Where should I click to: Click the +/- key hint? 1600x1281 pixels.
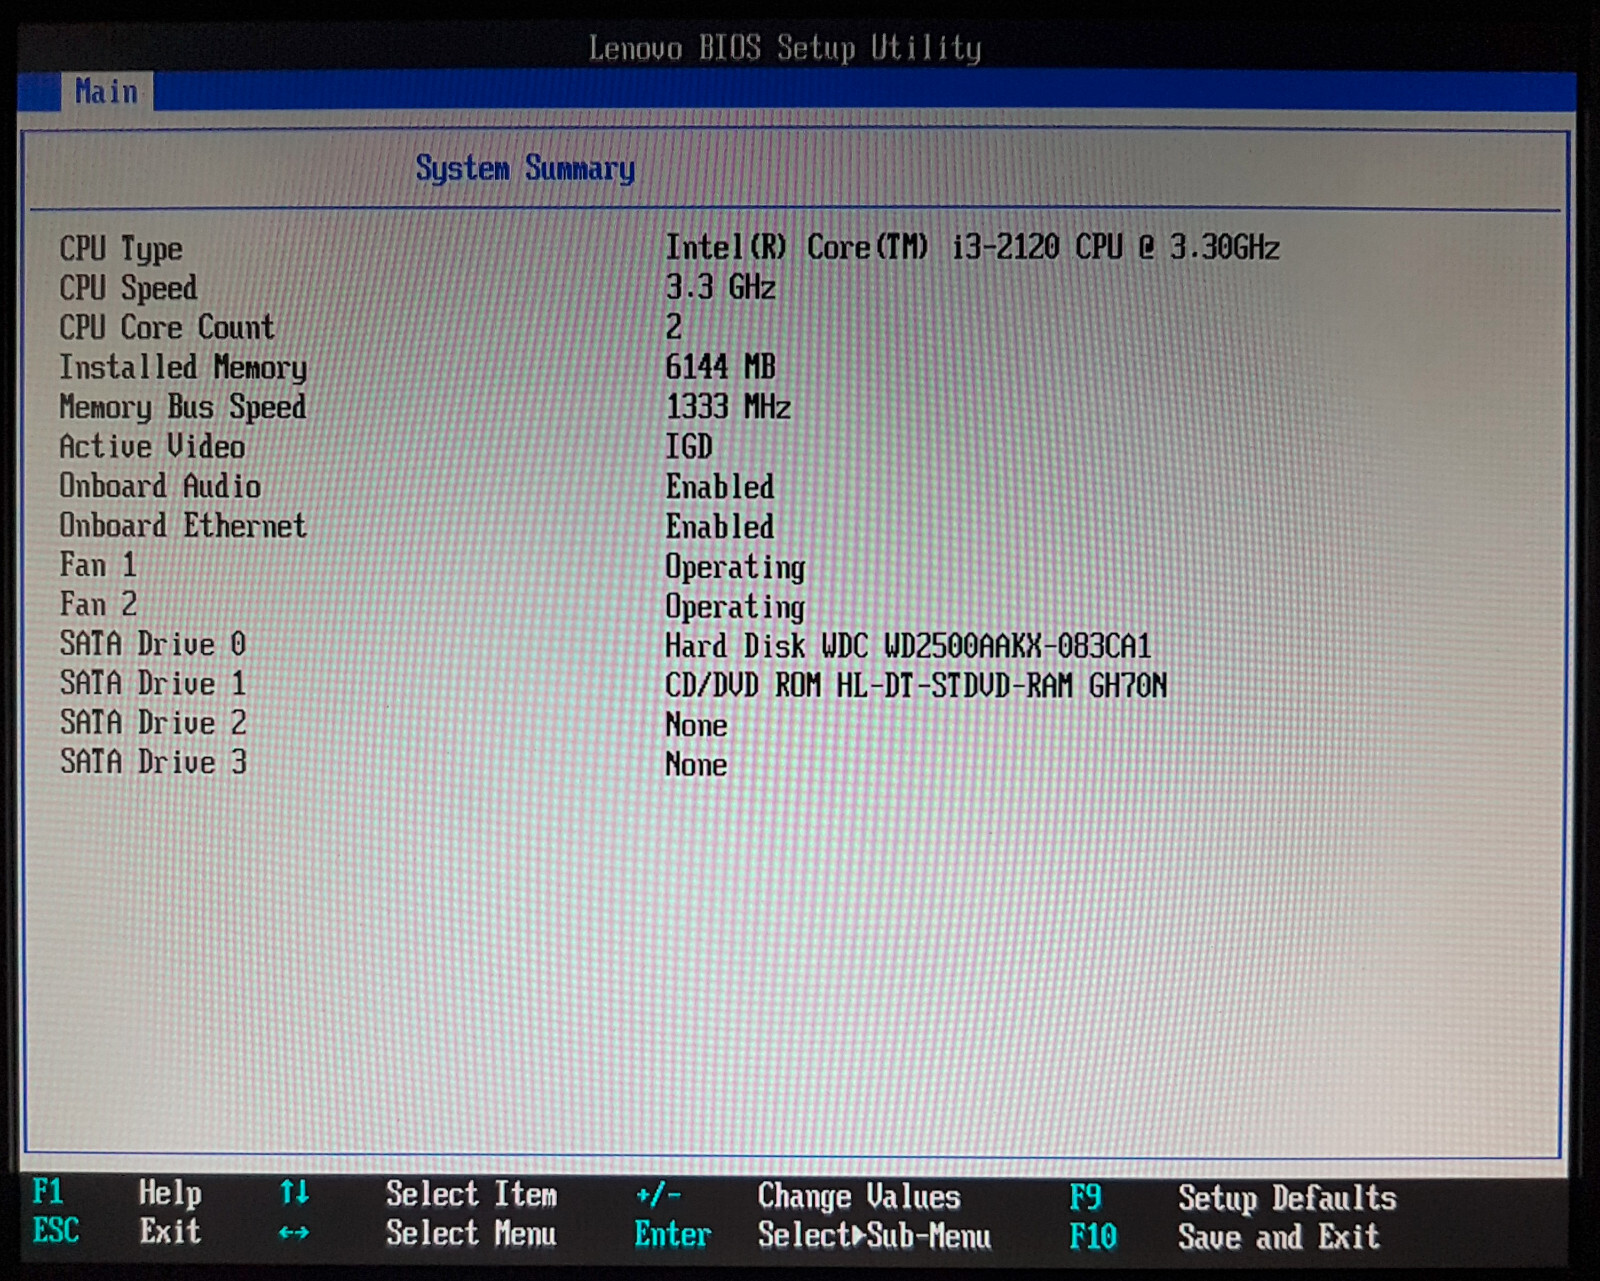tap(658, 1195)
